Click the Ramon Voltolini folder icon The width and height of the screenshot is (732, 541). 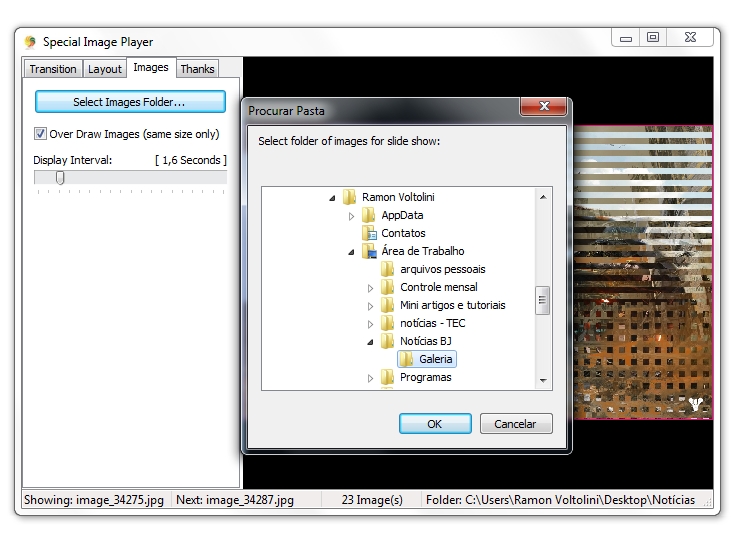point(350,197)
